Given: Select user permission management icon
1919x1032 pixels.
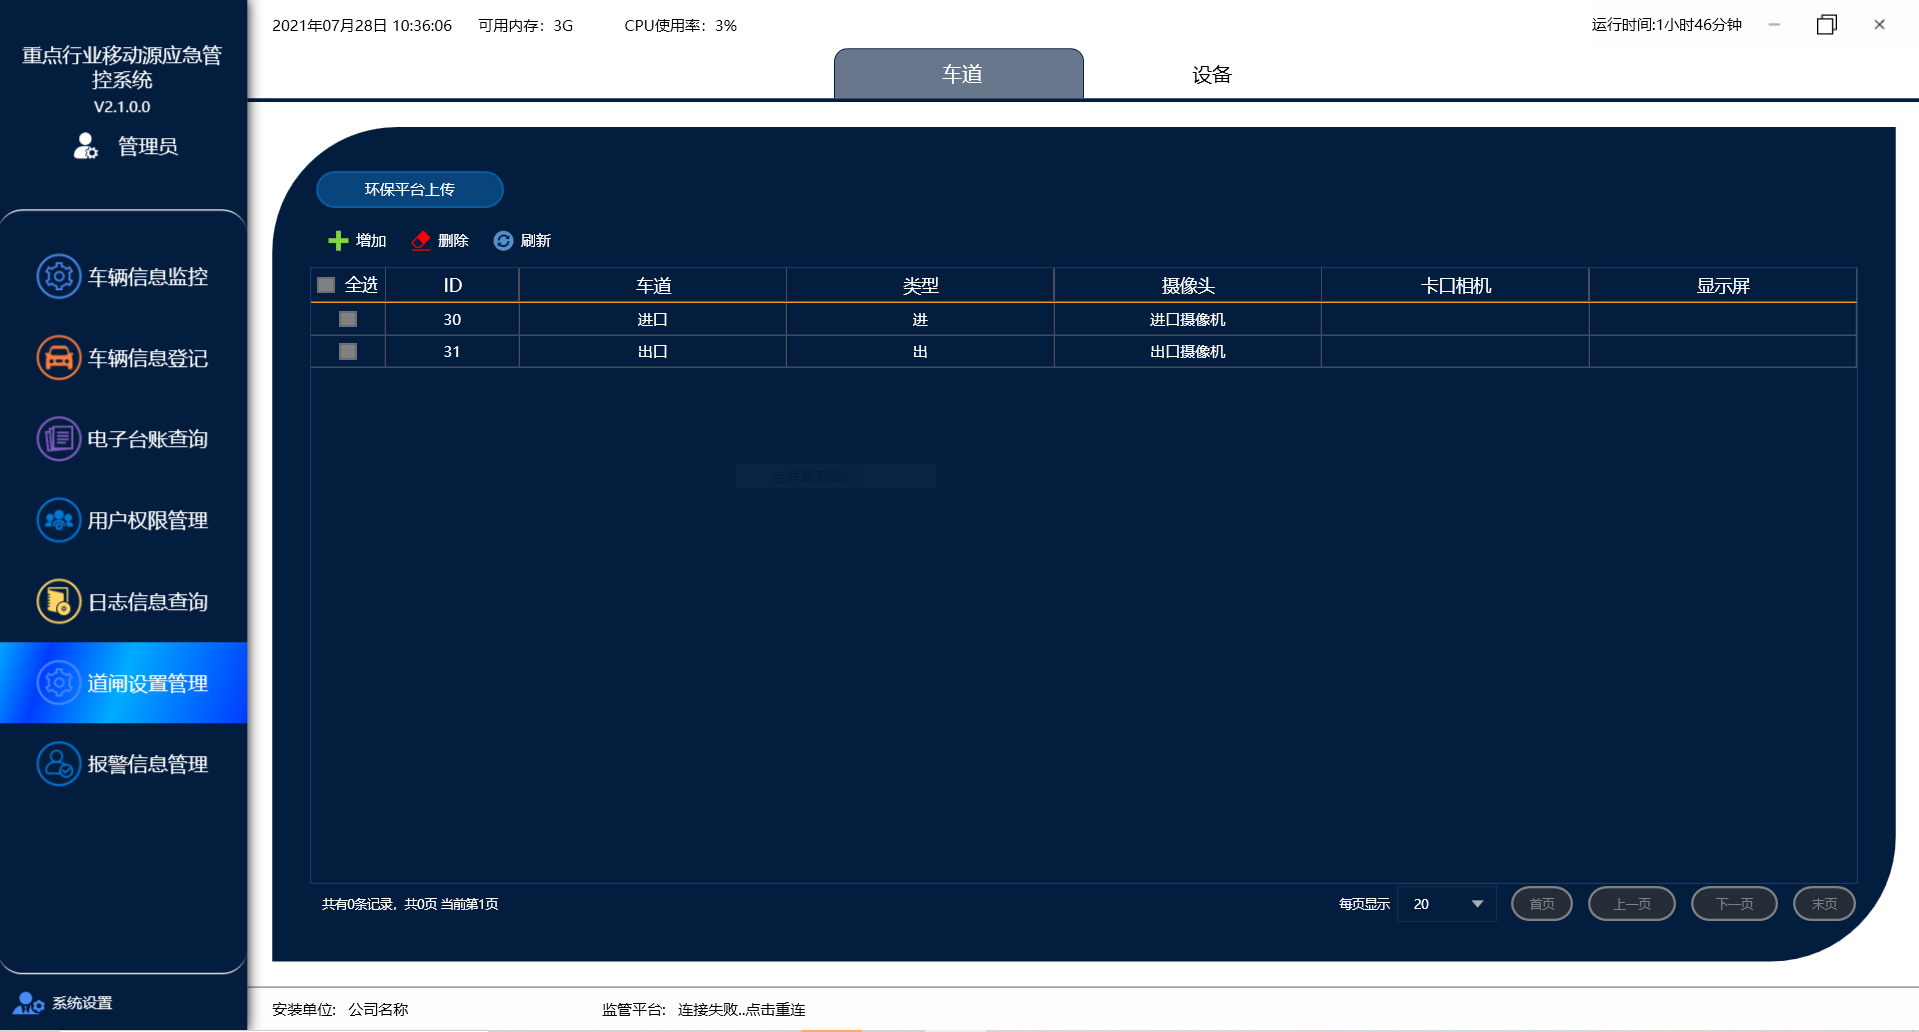Looking at the screenshot, I should 58,520.
